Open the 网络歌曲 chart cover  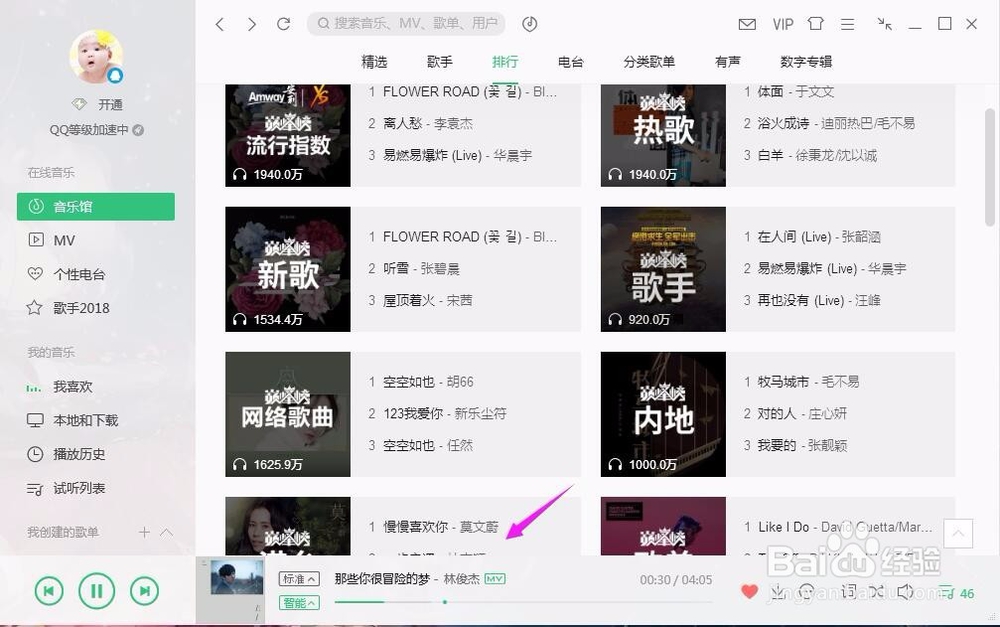[x=288, y=414]
